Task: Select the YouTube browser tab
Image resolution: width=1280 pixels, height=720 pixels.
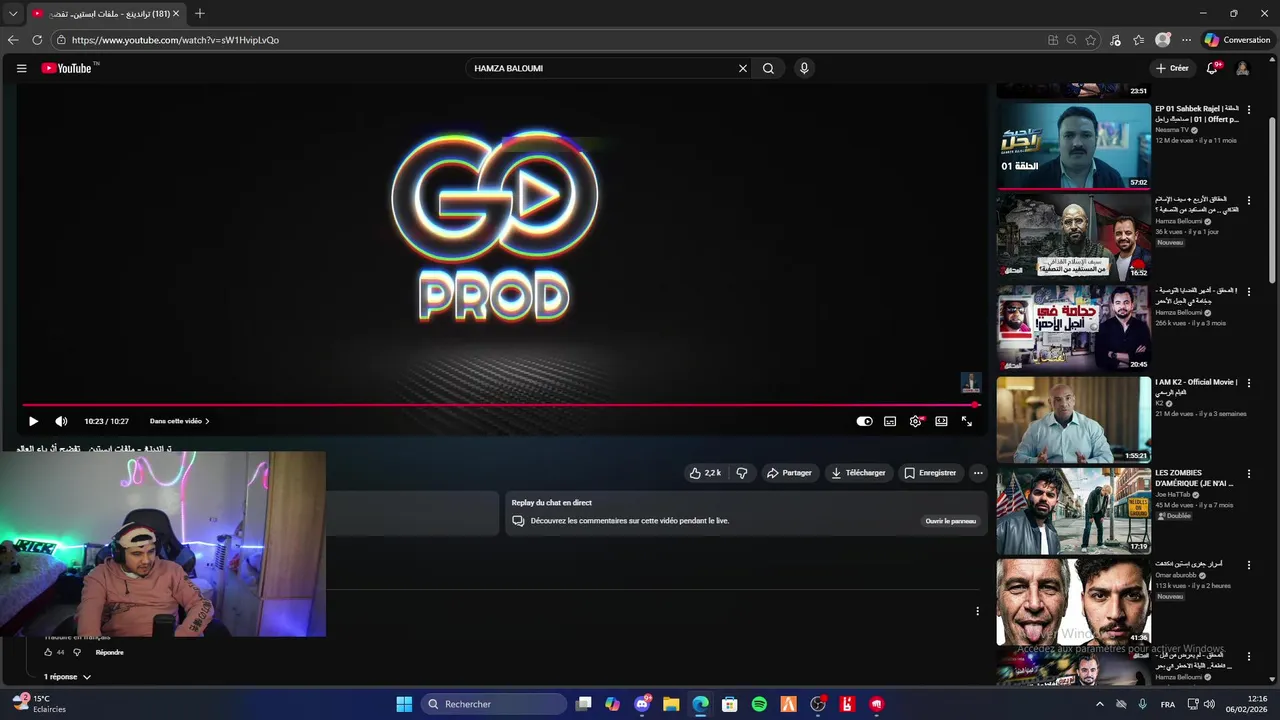Action: [x=106, y=13]
